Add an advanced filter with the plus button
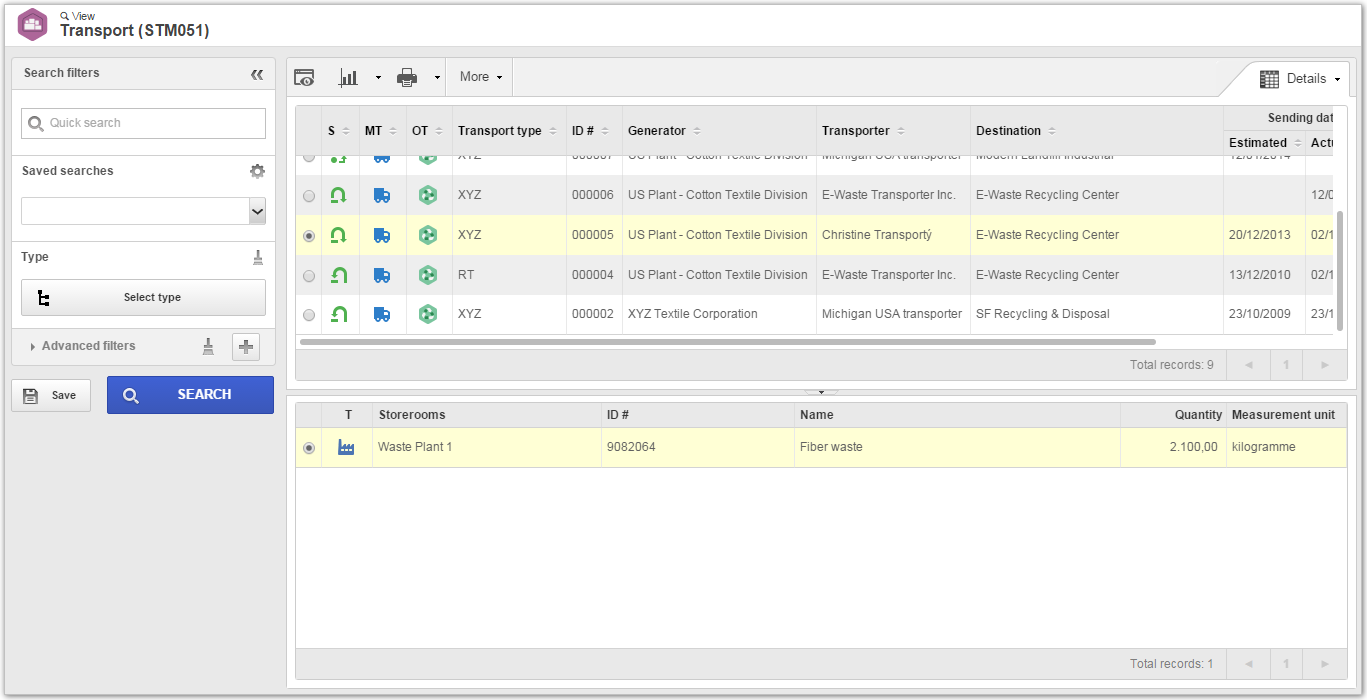This screenshot has width=1367, height=700. [x=246, y=347]
